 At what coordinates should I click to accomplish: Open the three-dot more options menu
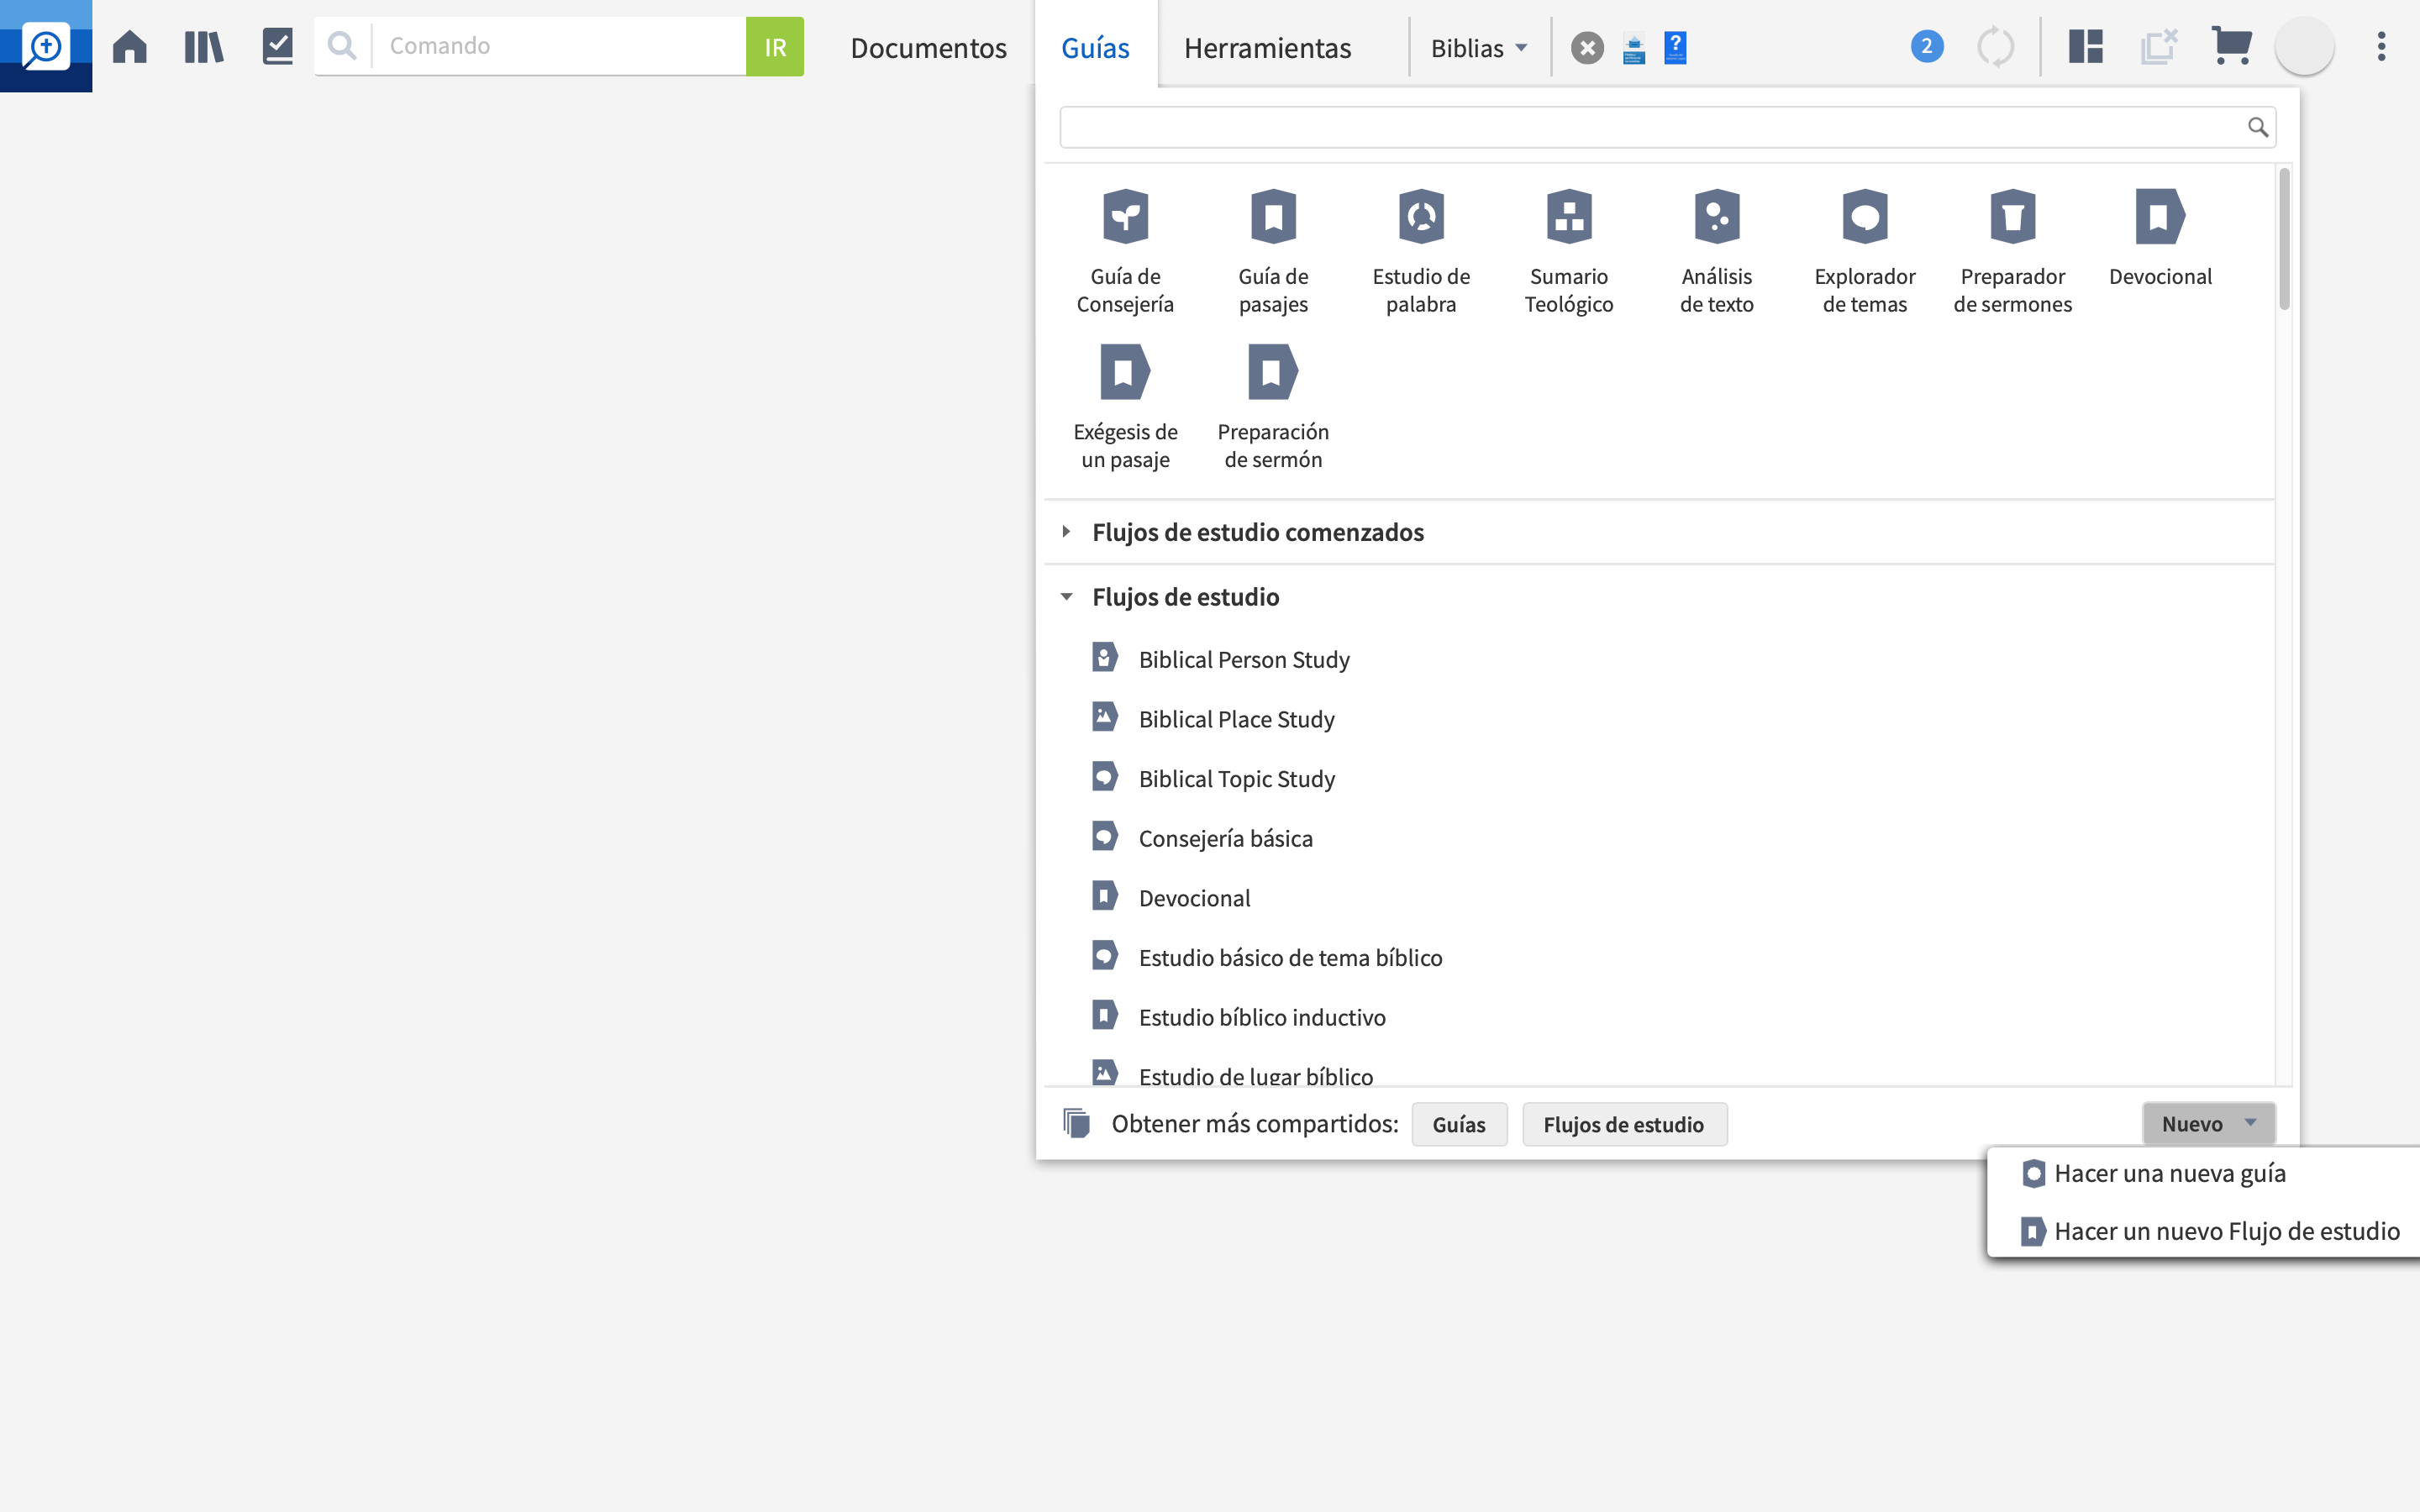[x=2381, y=46]
